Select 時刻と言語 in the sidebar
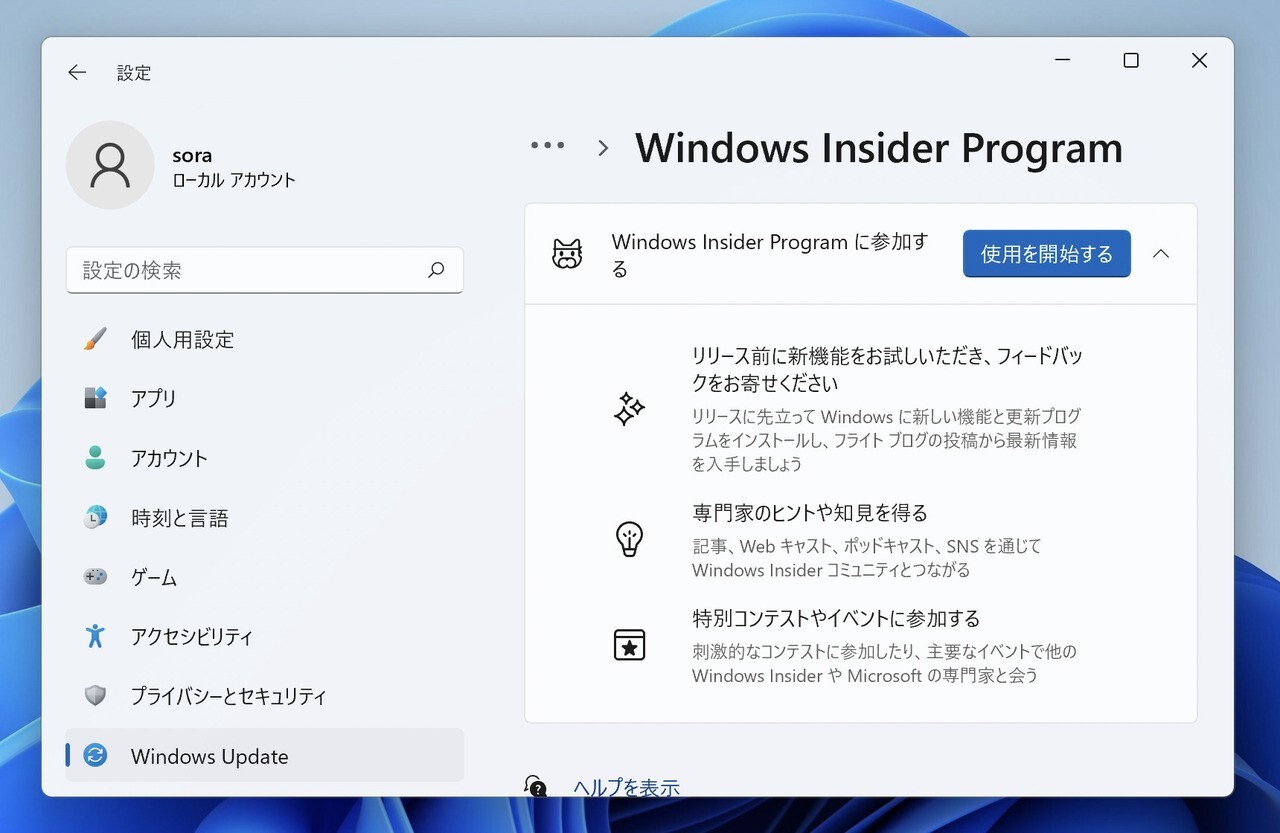The width and height of the screenshot is (1280, 833). 265,518
